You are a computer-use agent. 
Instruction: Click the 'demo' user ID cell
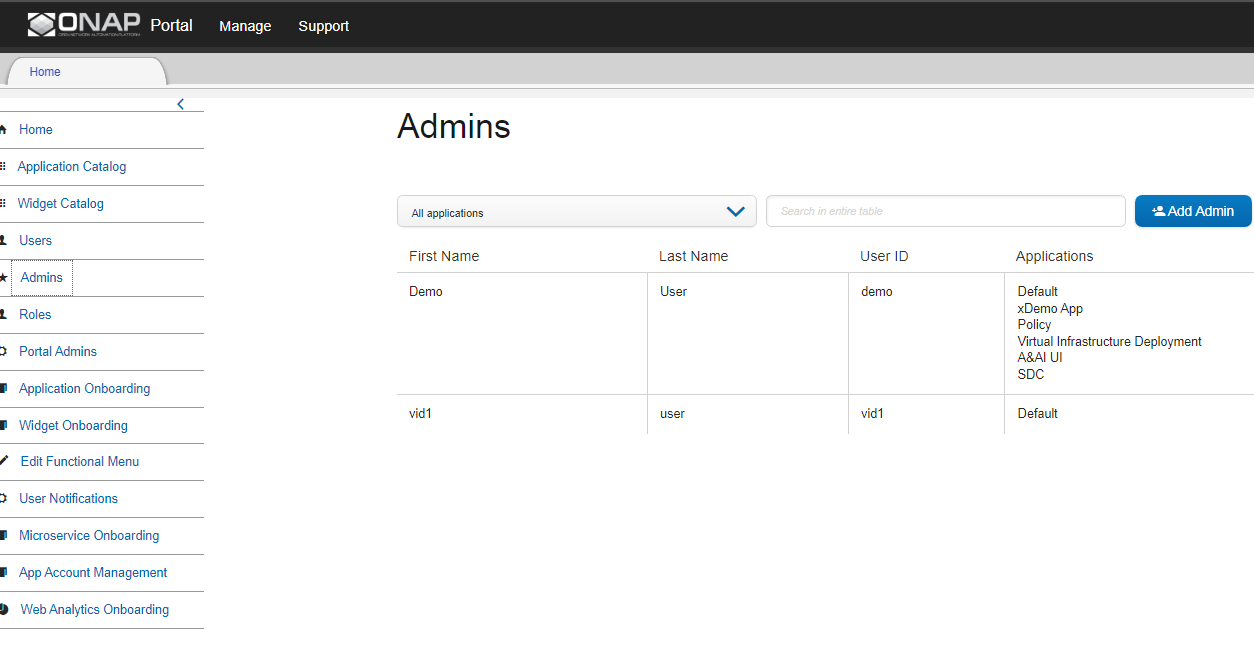[877, 292]
